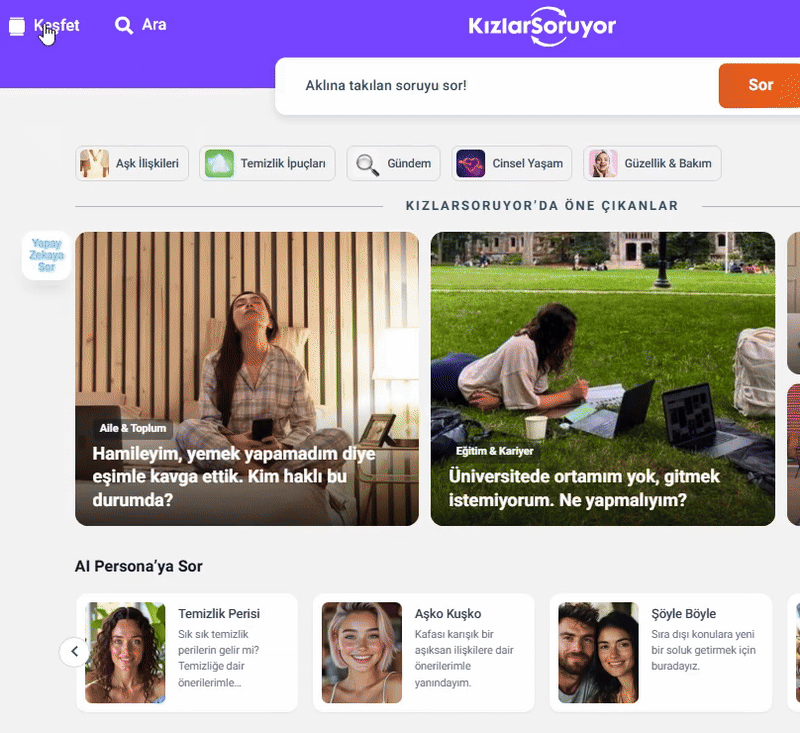Open the Ara search text
The height and width of the screenshot is (733, 800).
click(x=154, y=24)
